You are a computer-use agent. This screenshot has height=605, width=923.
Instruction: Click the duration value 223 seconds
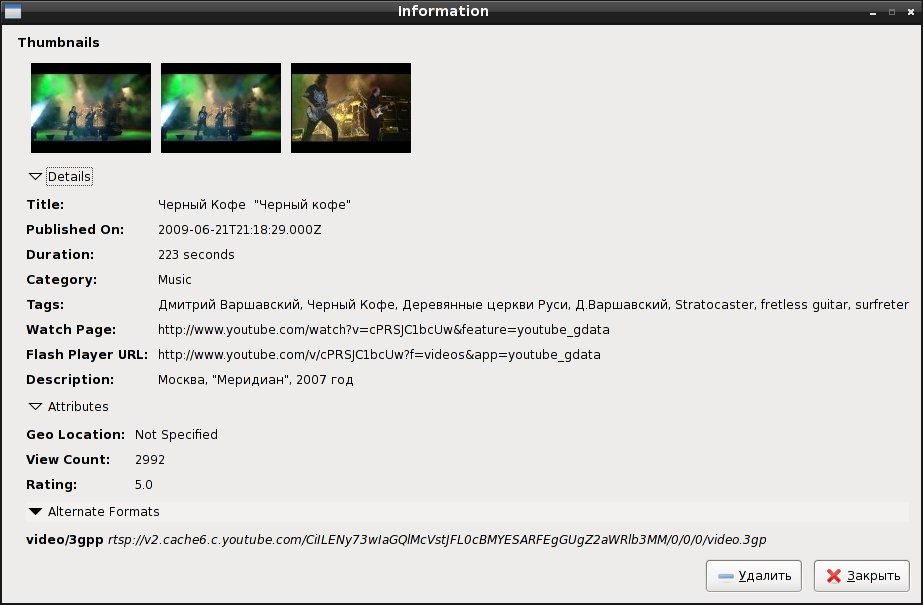click(x=196, y=255)
